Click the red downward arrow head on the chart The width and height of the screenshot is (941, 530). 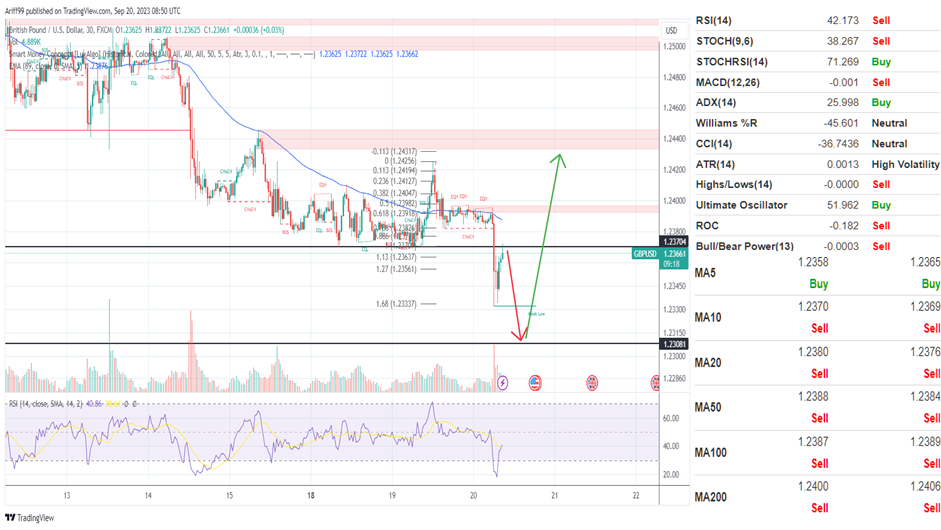522,336
